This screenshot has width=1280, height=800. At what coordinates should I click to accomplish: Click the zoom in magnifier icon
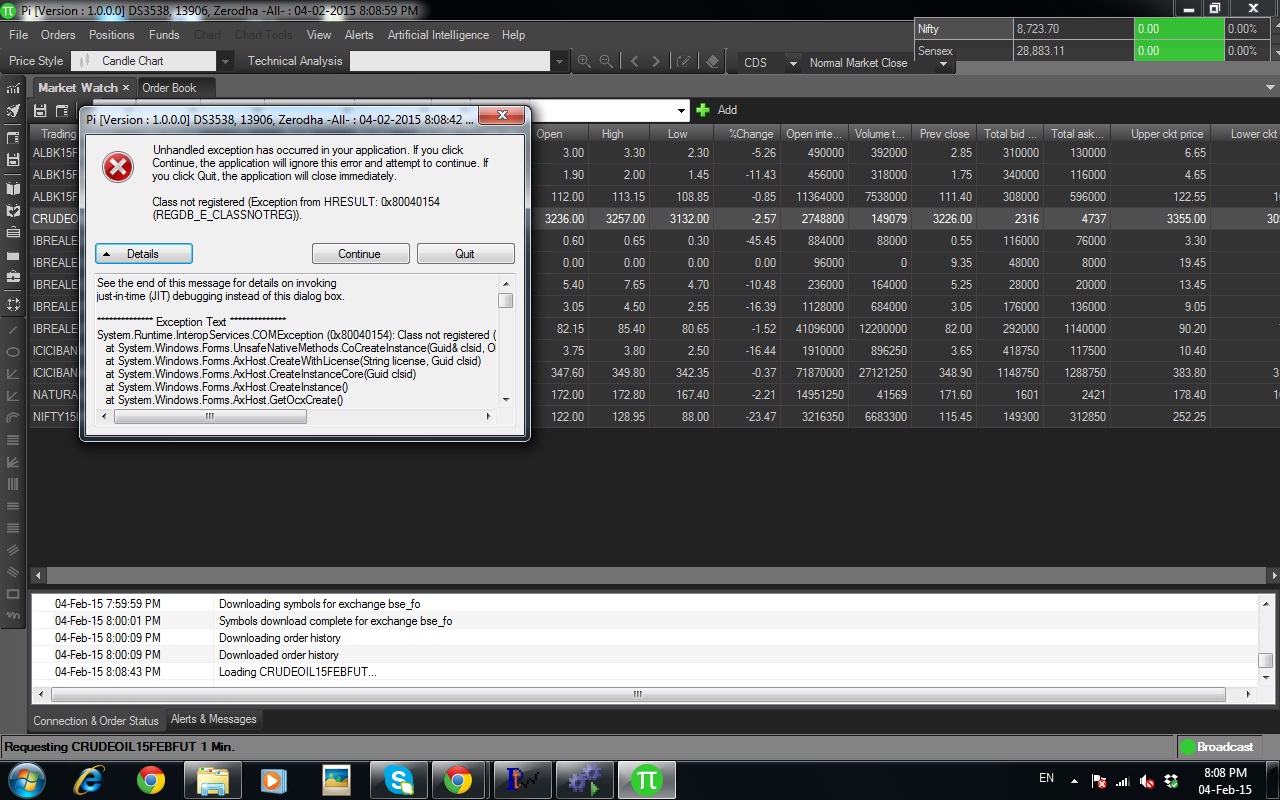click(584, 62)
